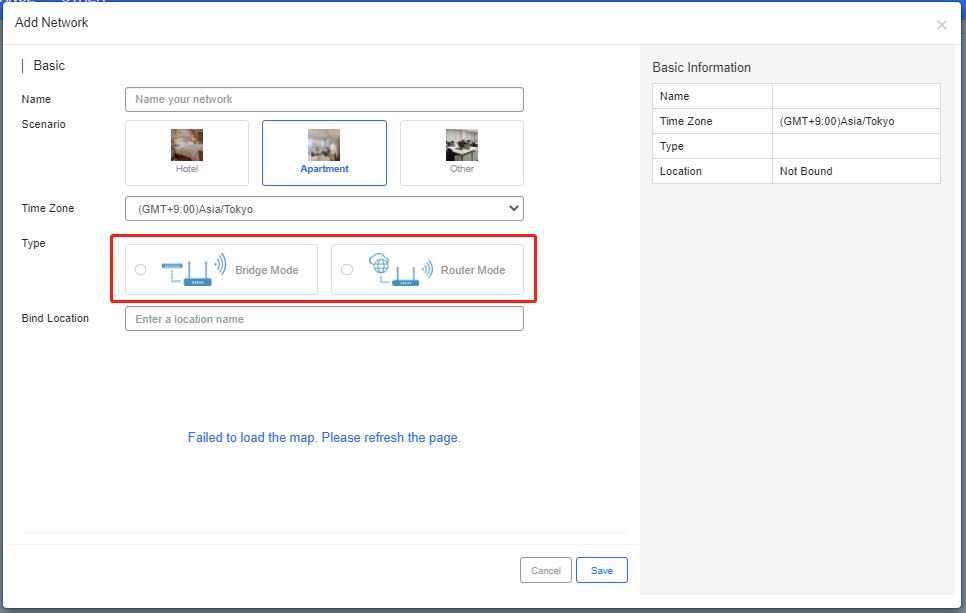
Task: Click the Bind Location label
Action: click(x=55, y=319)
